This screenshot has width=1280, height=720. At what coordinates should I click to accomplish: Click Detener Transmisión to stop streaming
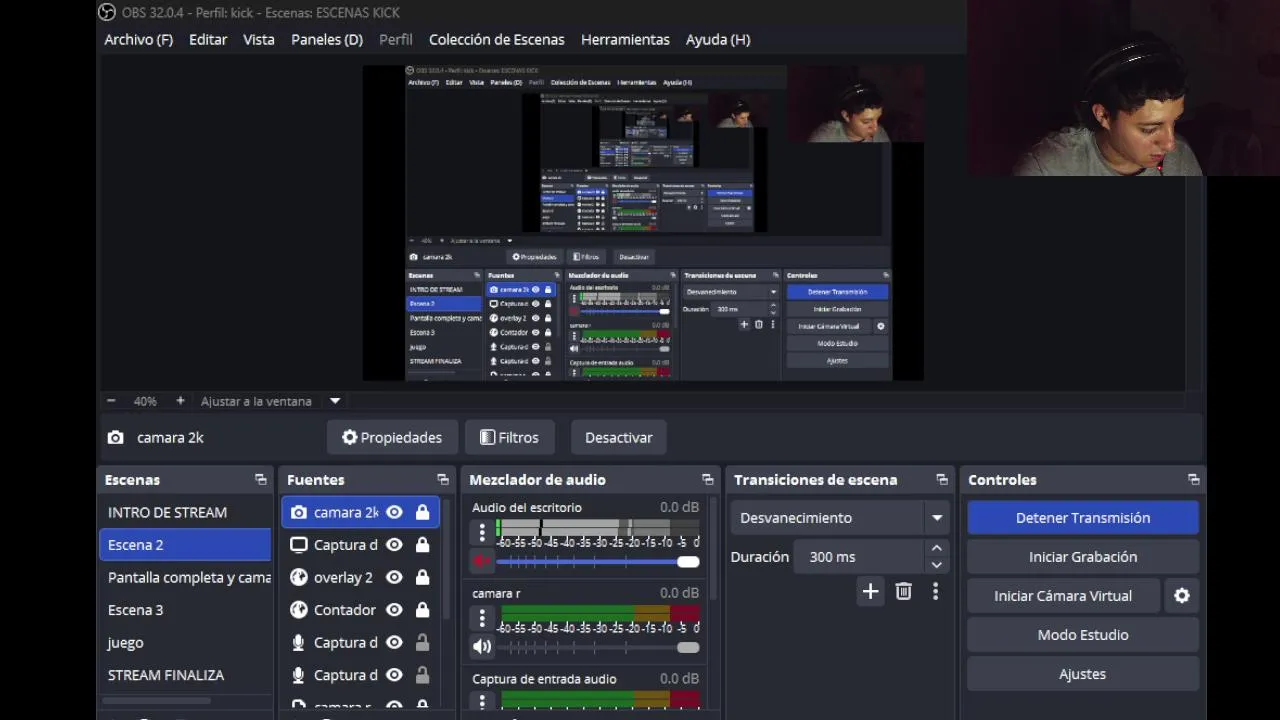coord(1083,518)
